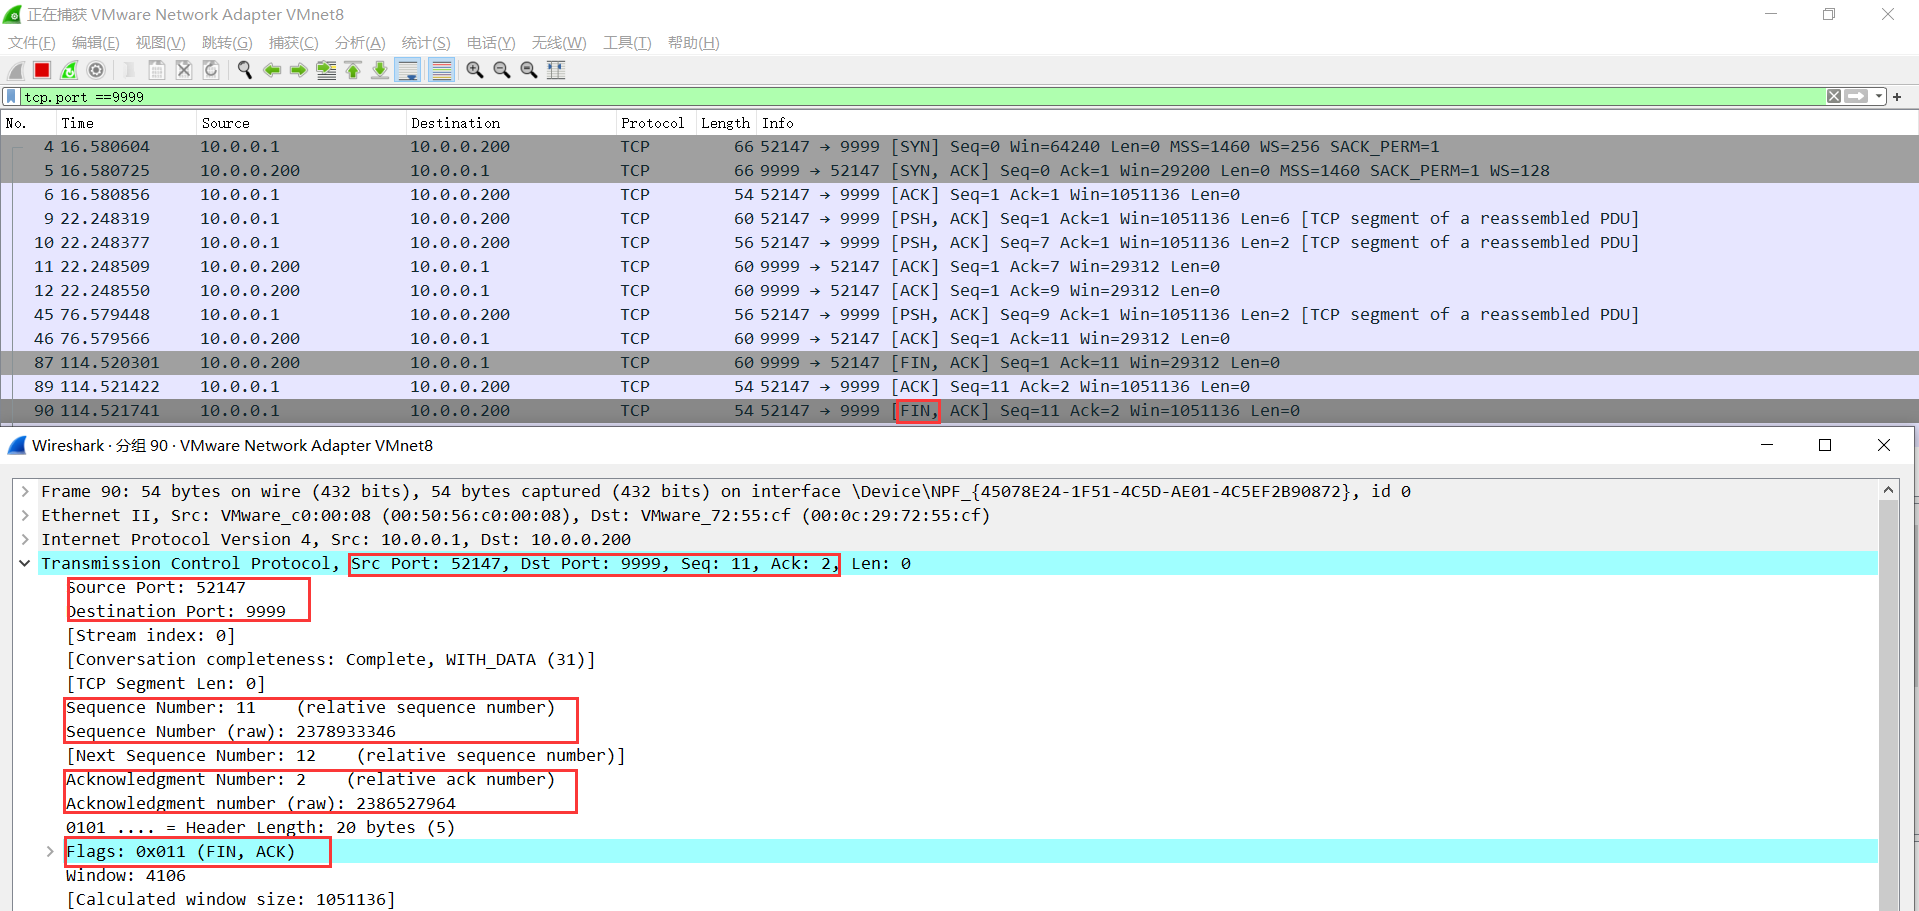
Task: Open the 帮助(H) menu
Action: click(x=694, y=43)
